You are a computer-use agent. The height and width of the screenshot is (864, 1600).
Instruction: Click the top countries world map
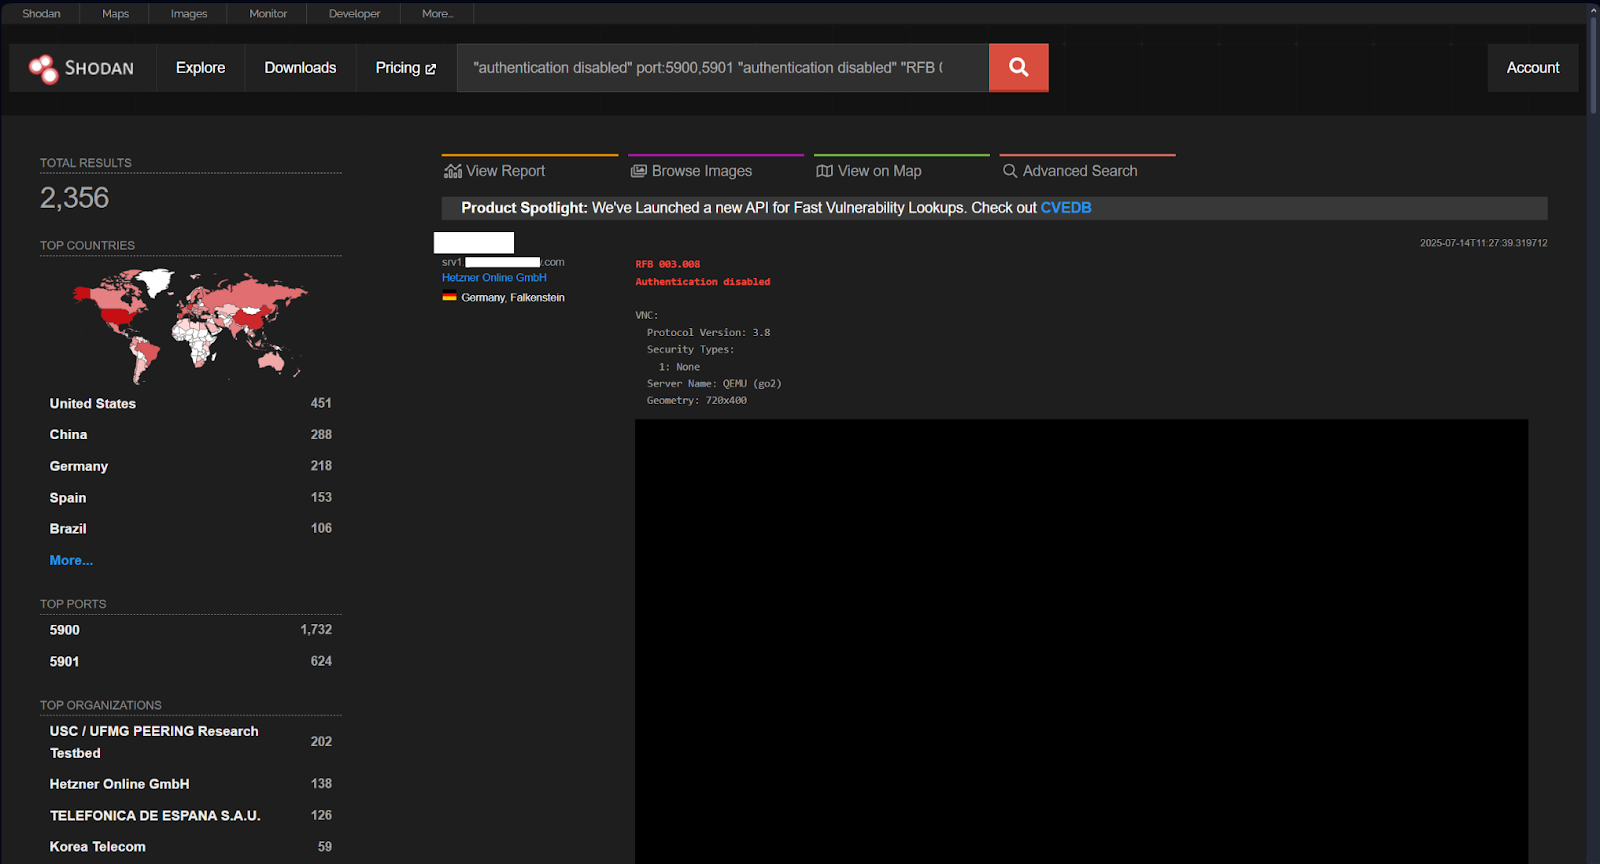(x=190, y=324)
